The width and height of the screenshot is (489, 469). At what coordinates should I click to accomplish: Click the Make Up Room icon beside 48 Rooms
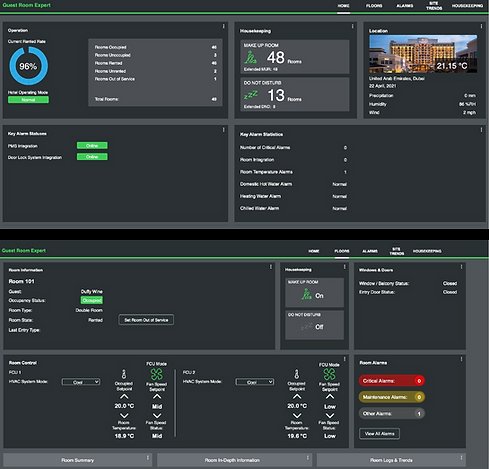point(251,57)
